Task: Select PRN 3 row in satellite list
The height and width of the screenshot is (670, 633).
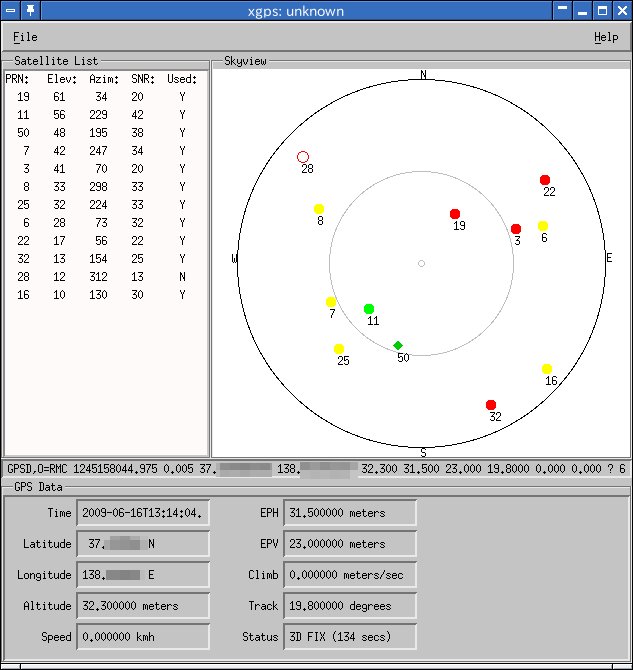Action: pyautogui.click(x=106, y=169)
